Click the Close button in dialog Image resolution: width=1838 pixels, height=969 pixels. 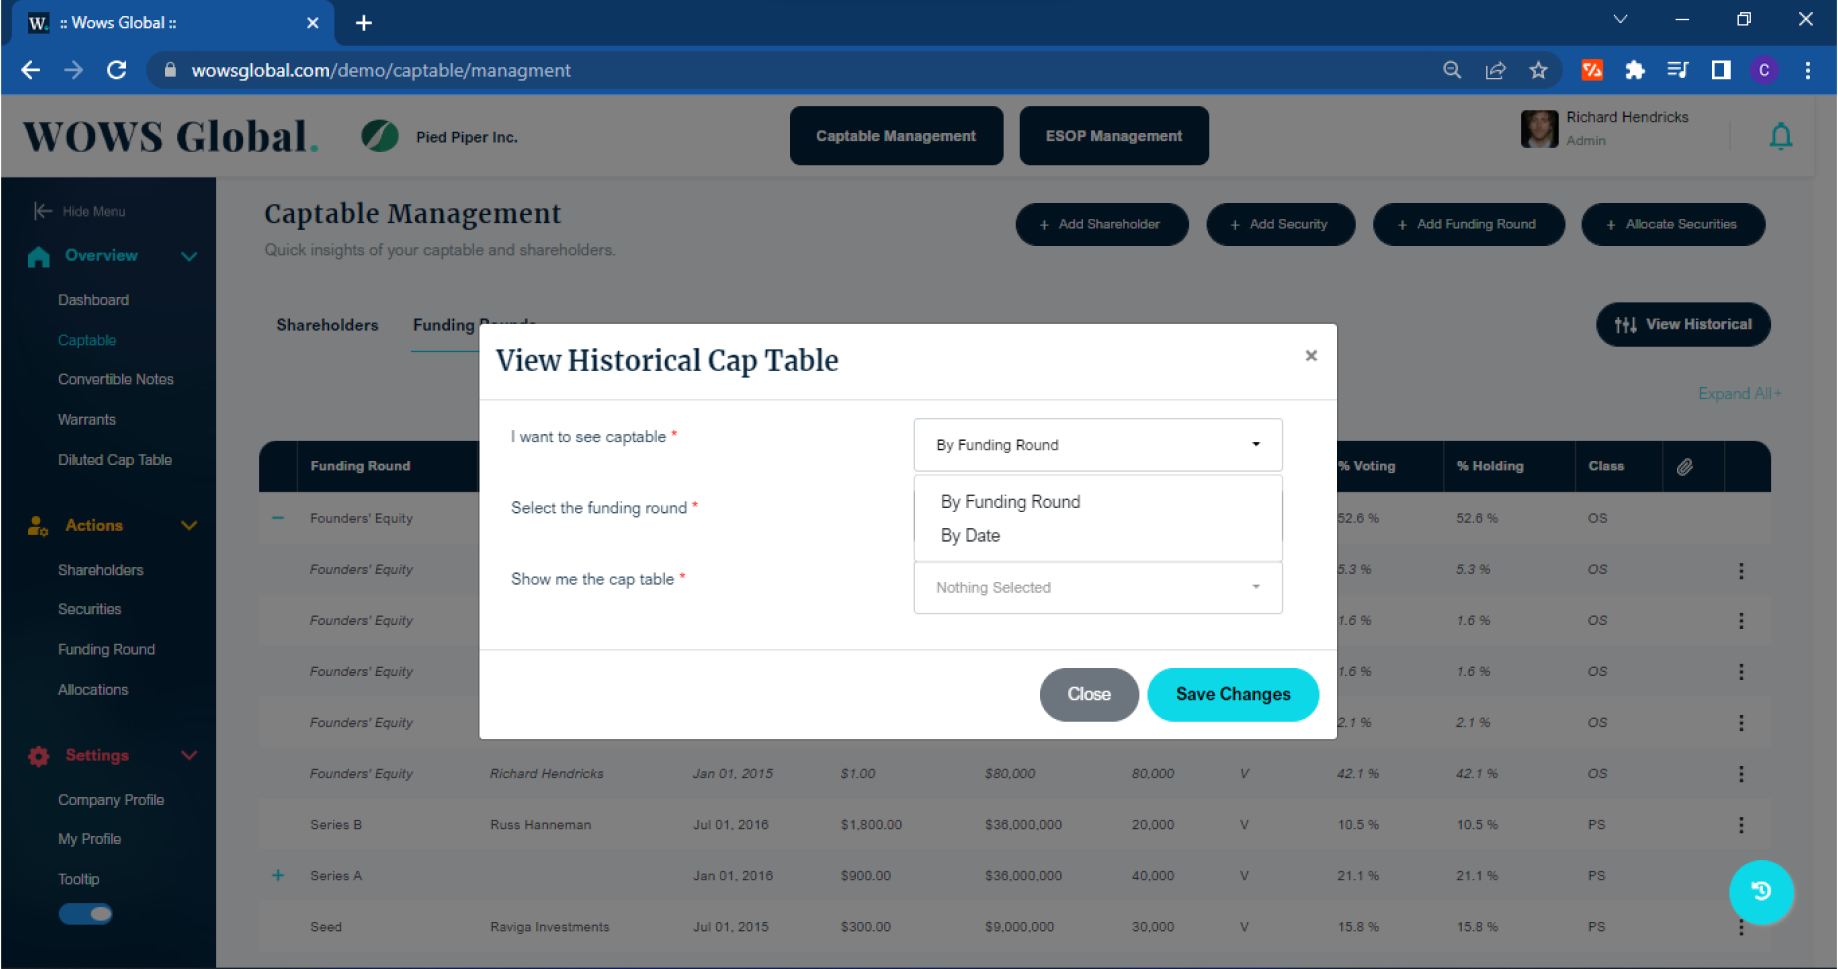coord(1089,694)
